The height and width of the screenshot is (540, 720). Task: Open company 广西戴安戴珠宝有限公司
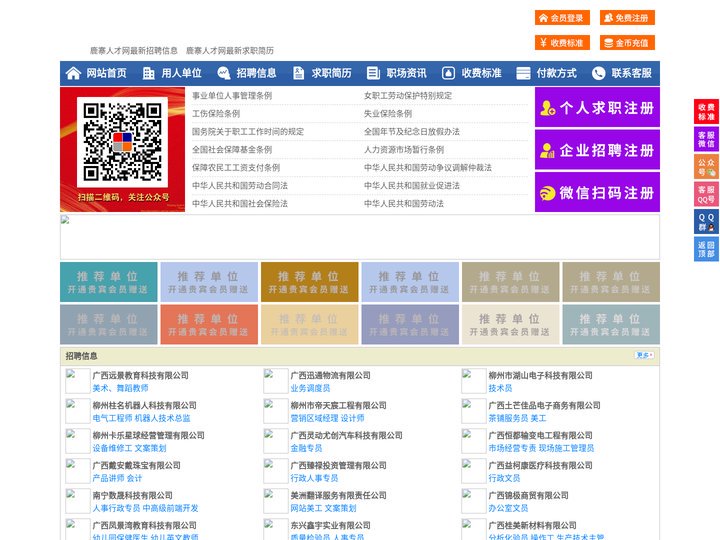point(136,465)
